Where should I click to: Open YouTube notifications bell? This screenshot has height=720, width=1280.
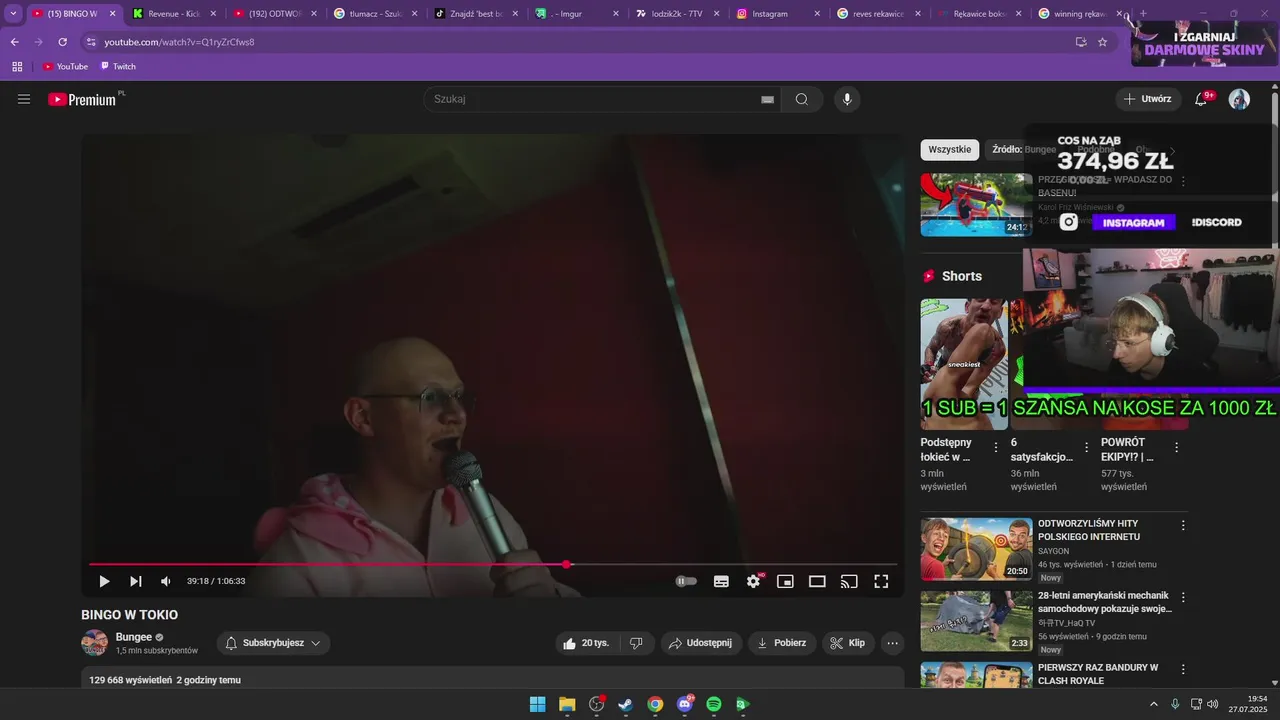point(1202,99)
